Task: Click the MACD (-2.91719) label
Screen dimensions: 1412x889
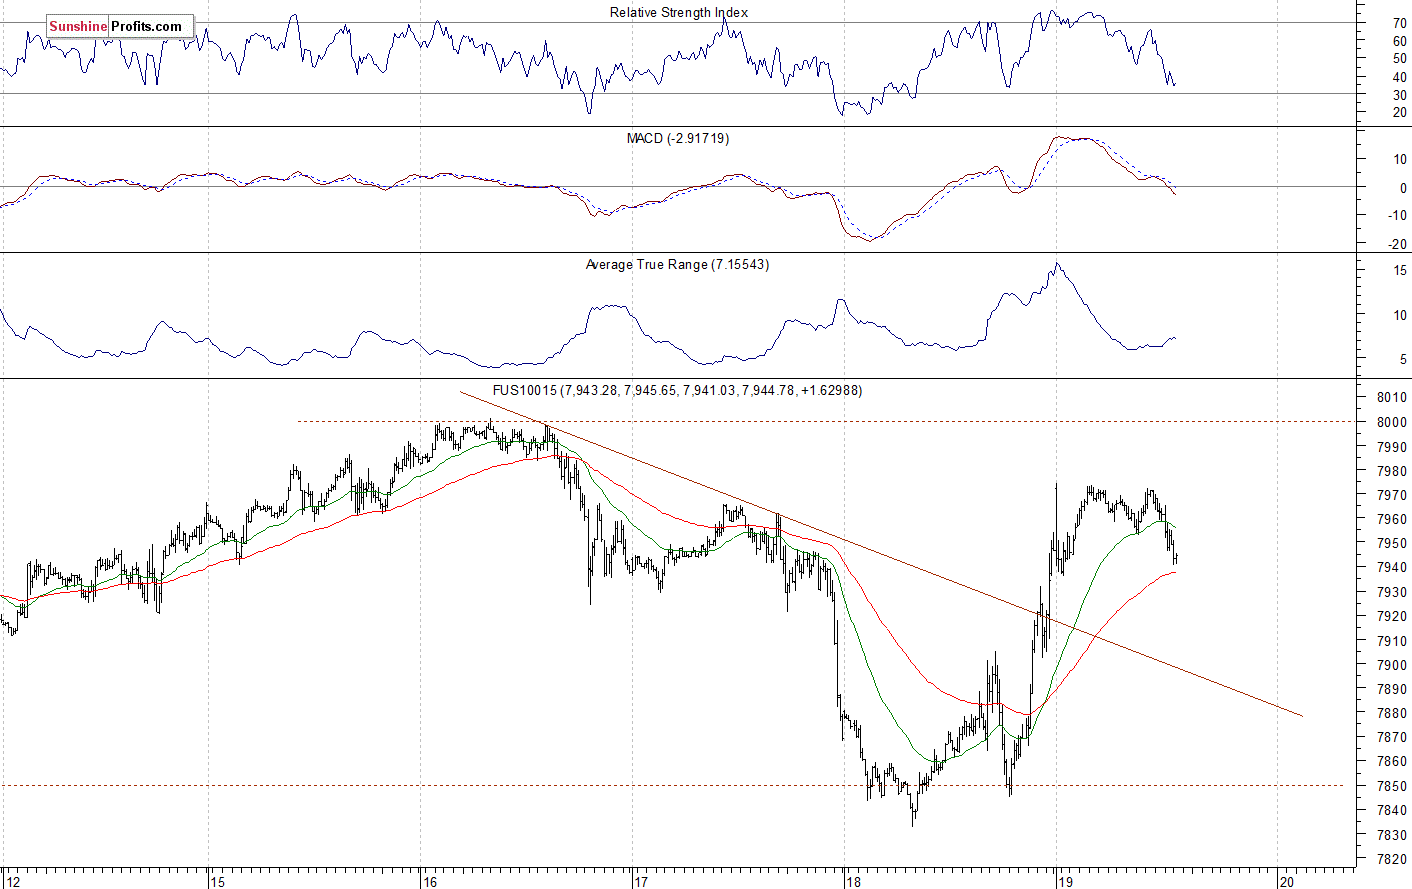Action: [x=678, y=138]
